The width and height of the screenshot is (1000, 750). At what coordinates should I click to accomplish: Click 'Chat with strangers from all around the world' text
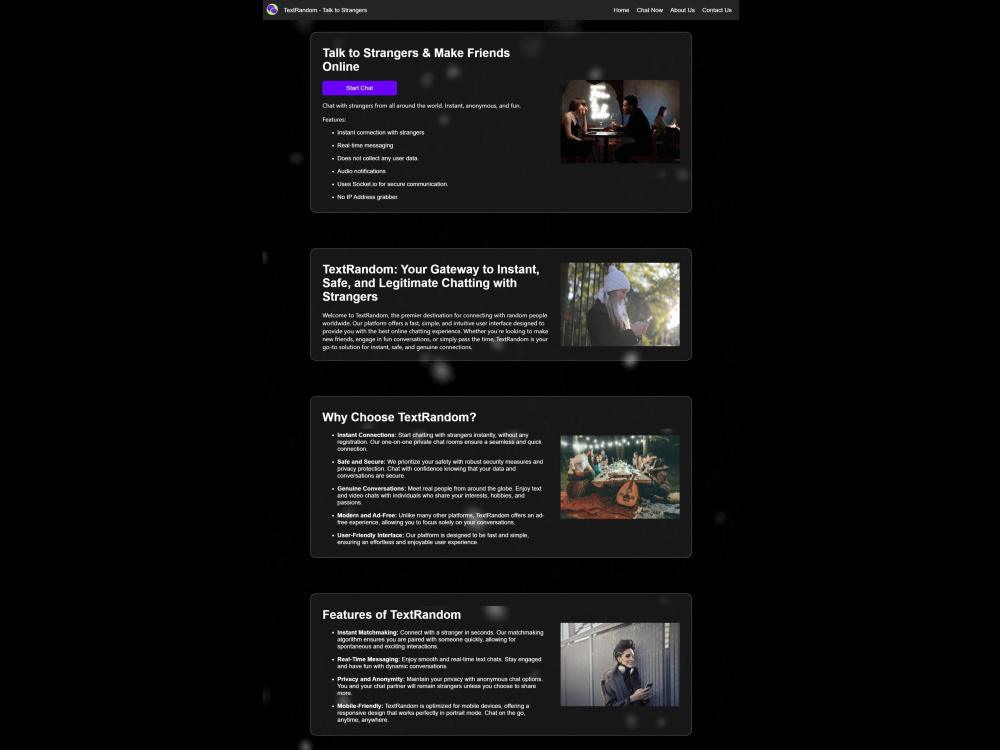tap(421, 106)
